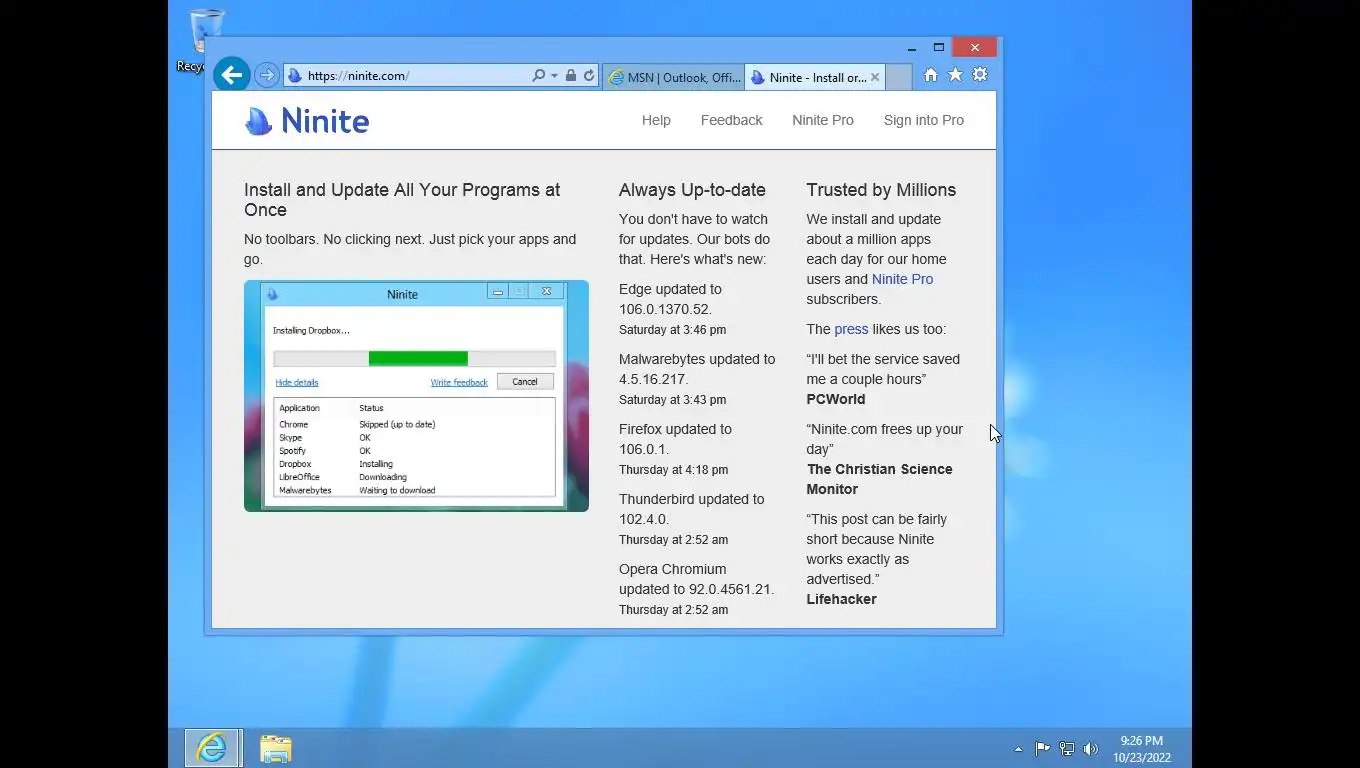
Task: Maximize the Internet Explorer window
Action: tap(939, 47)
